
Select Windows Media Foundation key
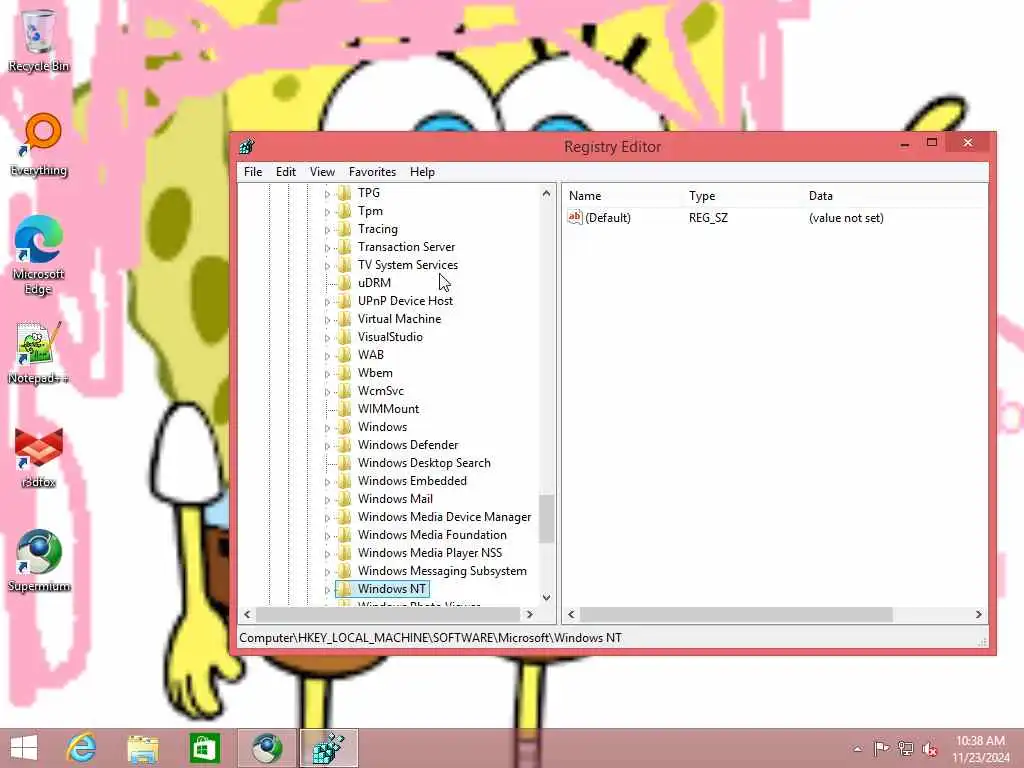(x=432, y=535)
